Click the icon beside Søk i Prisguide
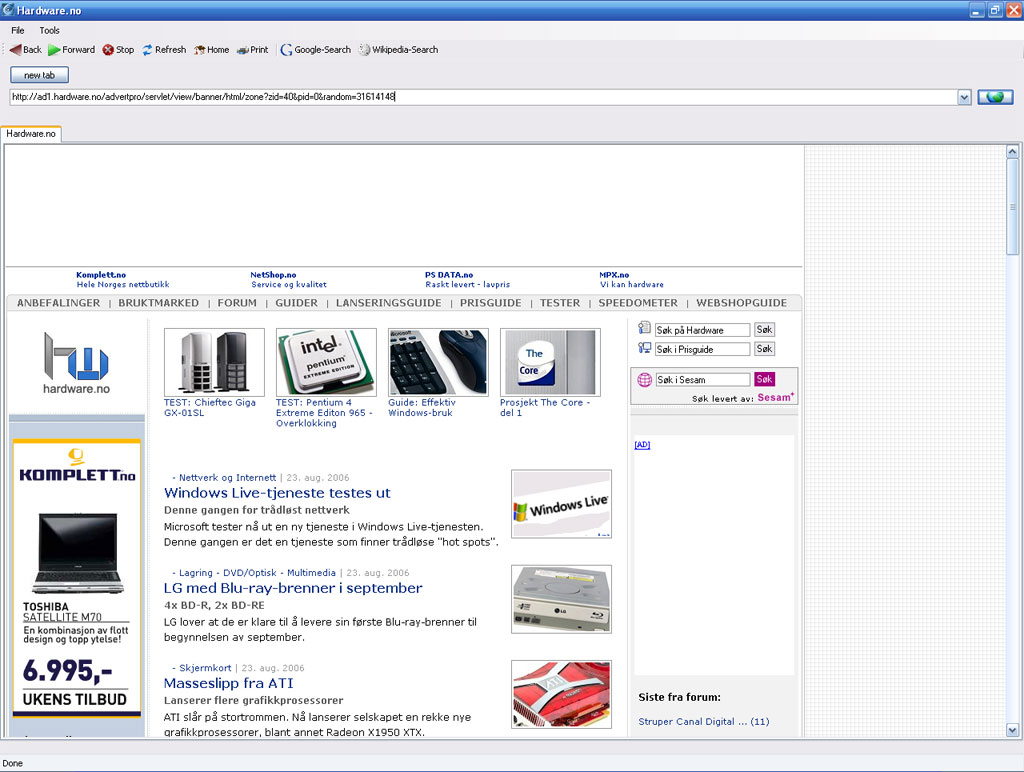The height and width of the screenshot is (772, 1024). pyautogui.click(x=645, y=348)
